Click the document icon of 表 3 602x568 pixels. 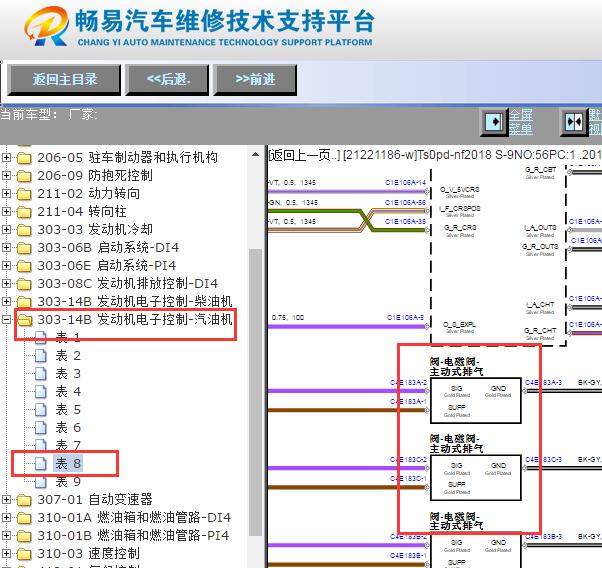pos(41,374)
